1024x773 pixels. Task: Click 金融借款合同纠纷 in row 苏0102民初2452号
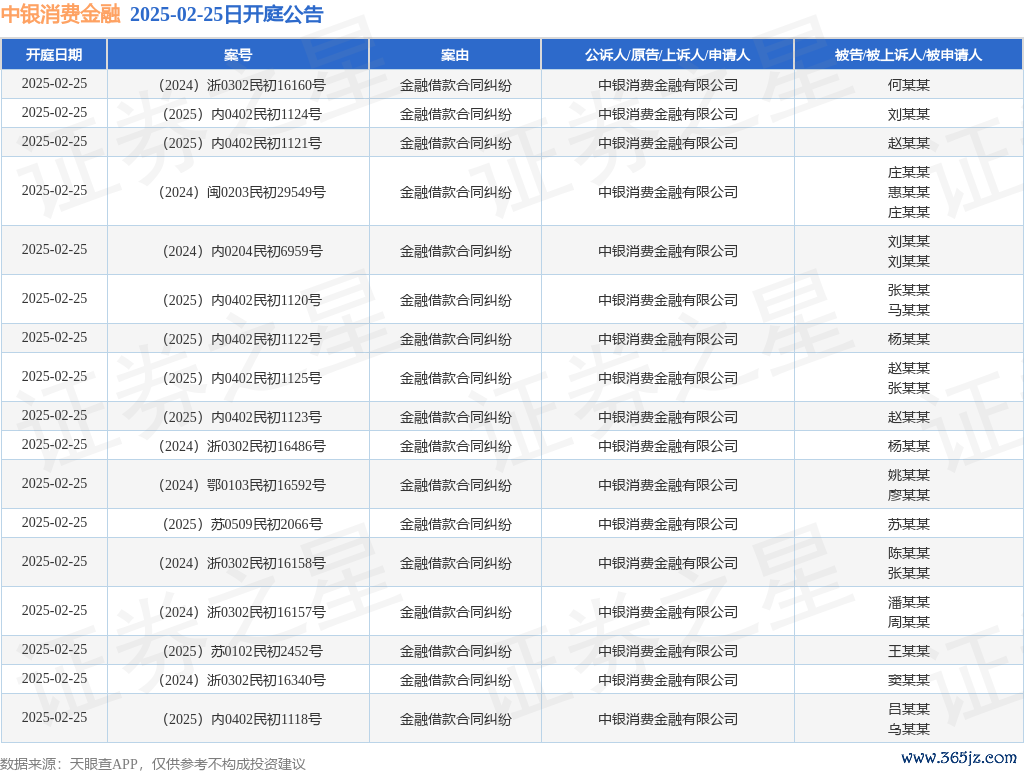click(455, 651)
